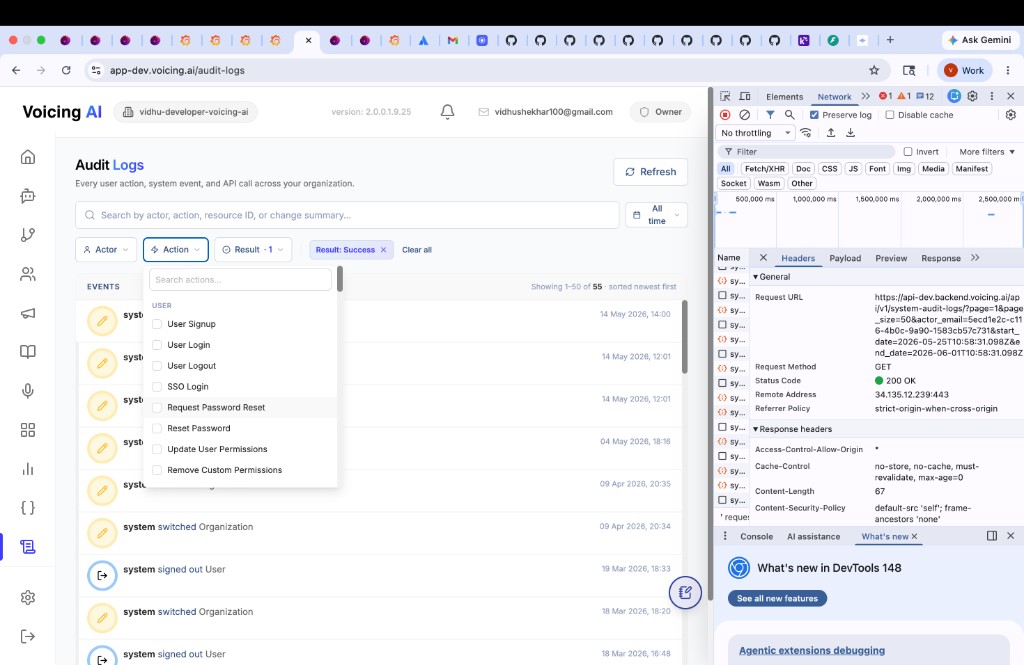Screen dimensions: 1024x665
Task: Click the Export HAR download icon
Action: pos(850,133)
